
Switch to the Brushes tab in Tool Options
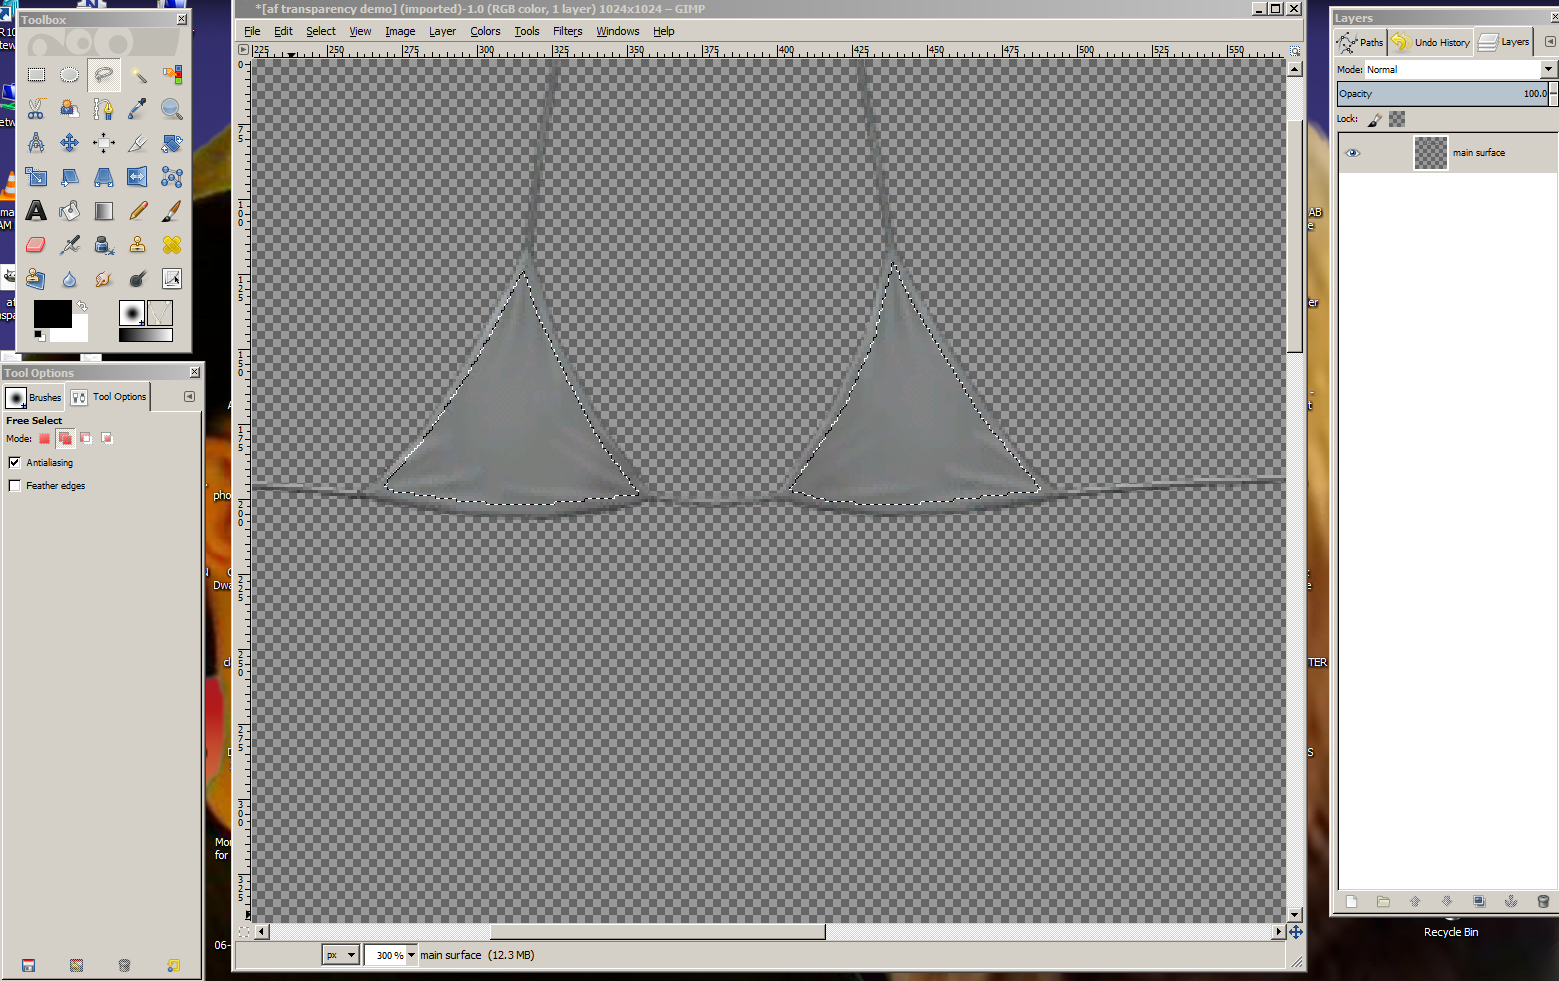click(x=34, y=397)
